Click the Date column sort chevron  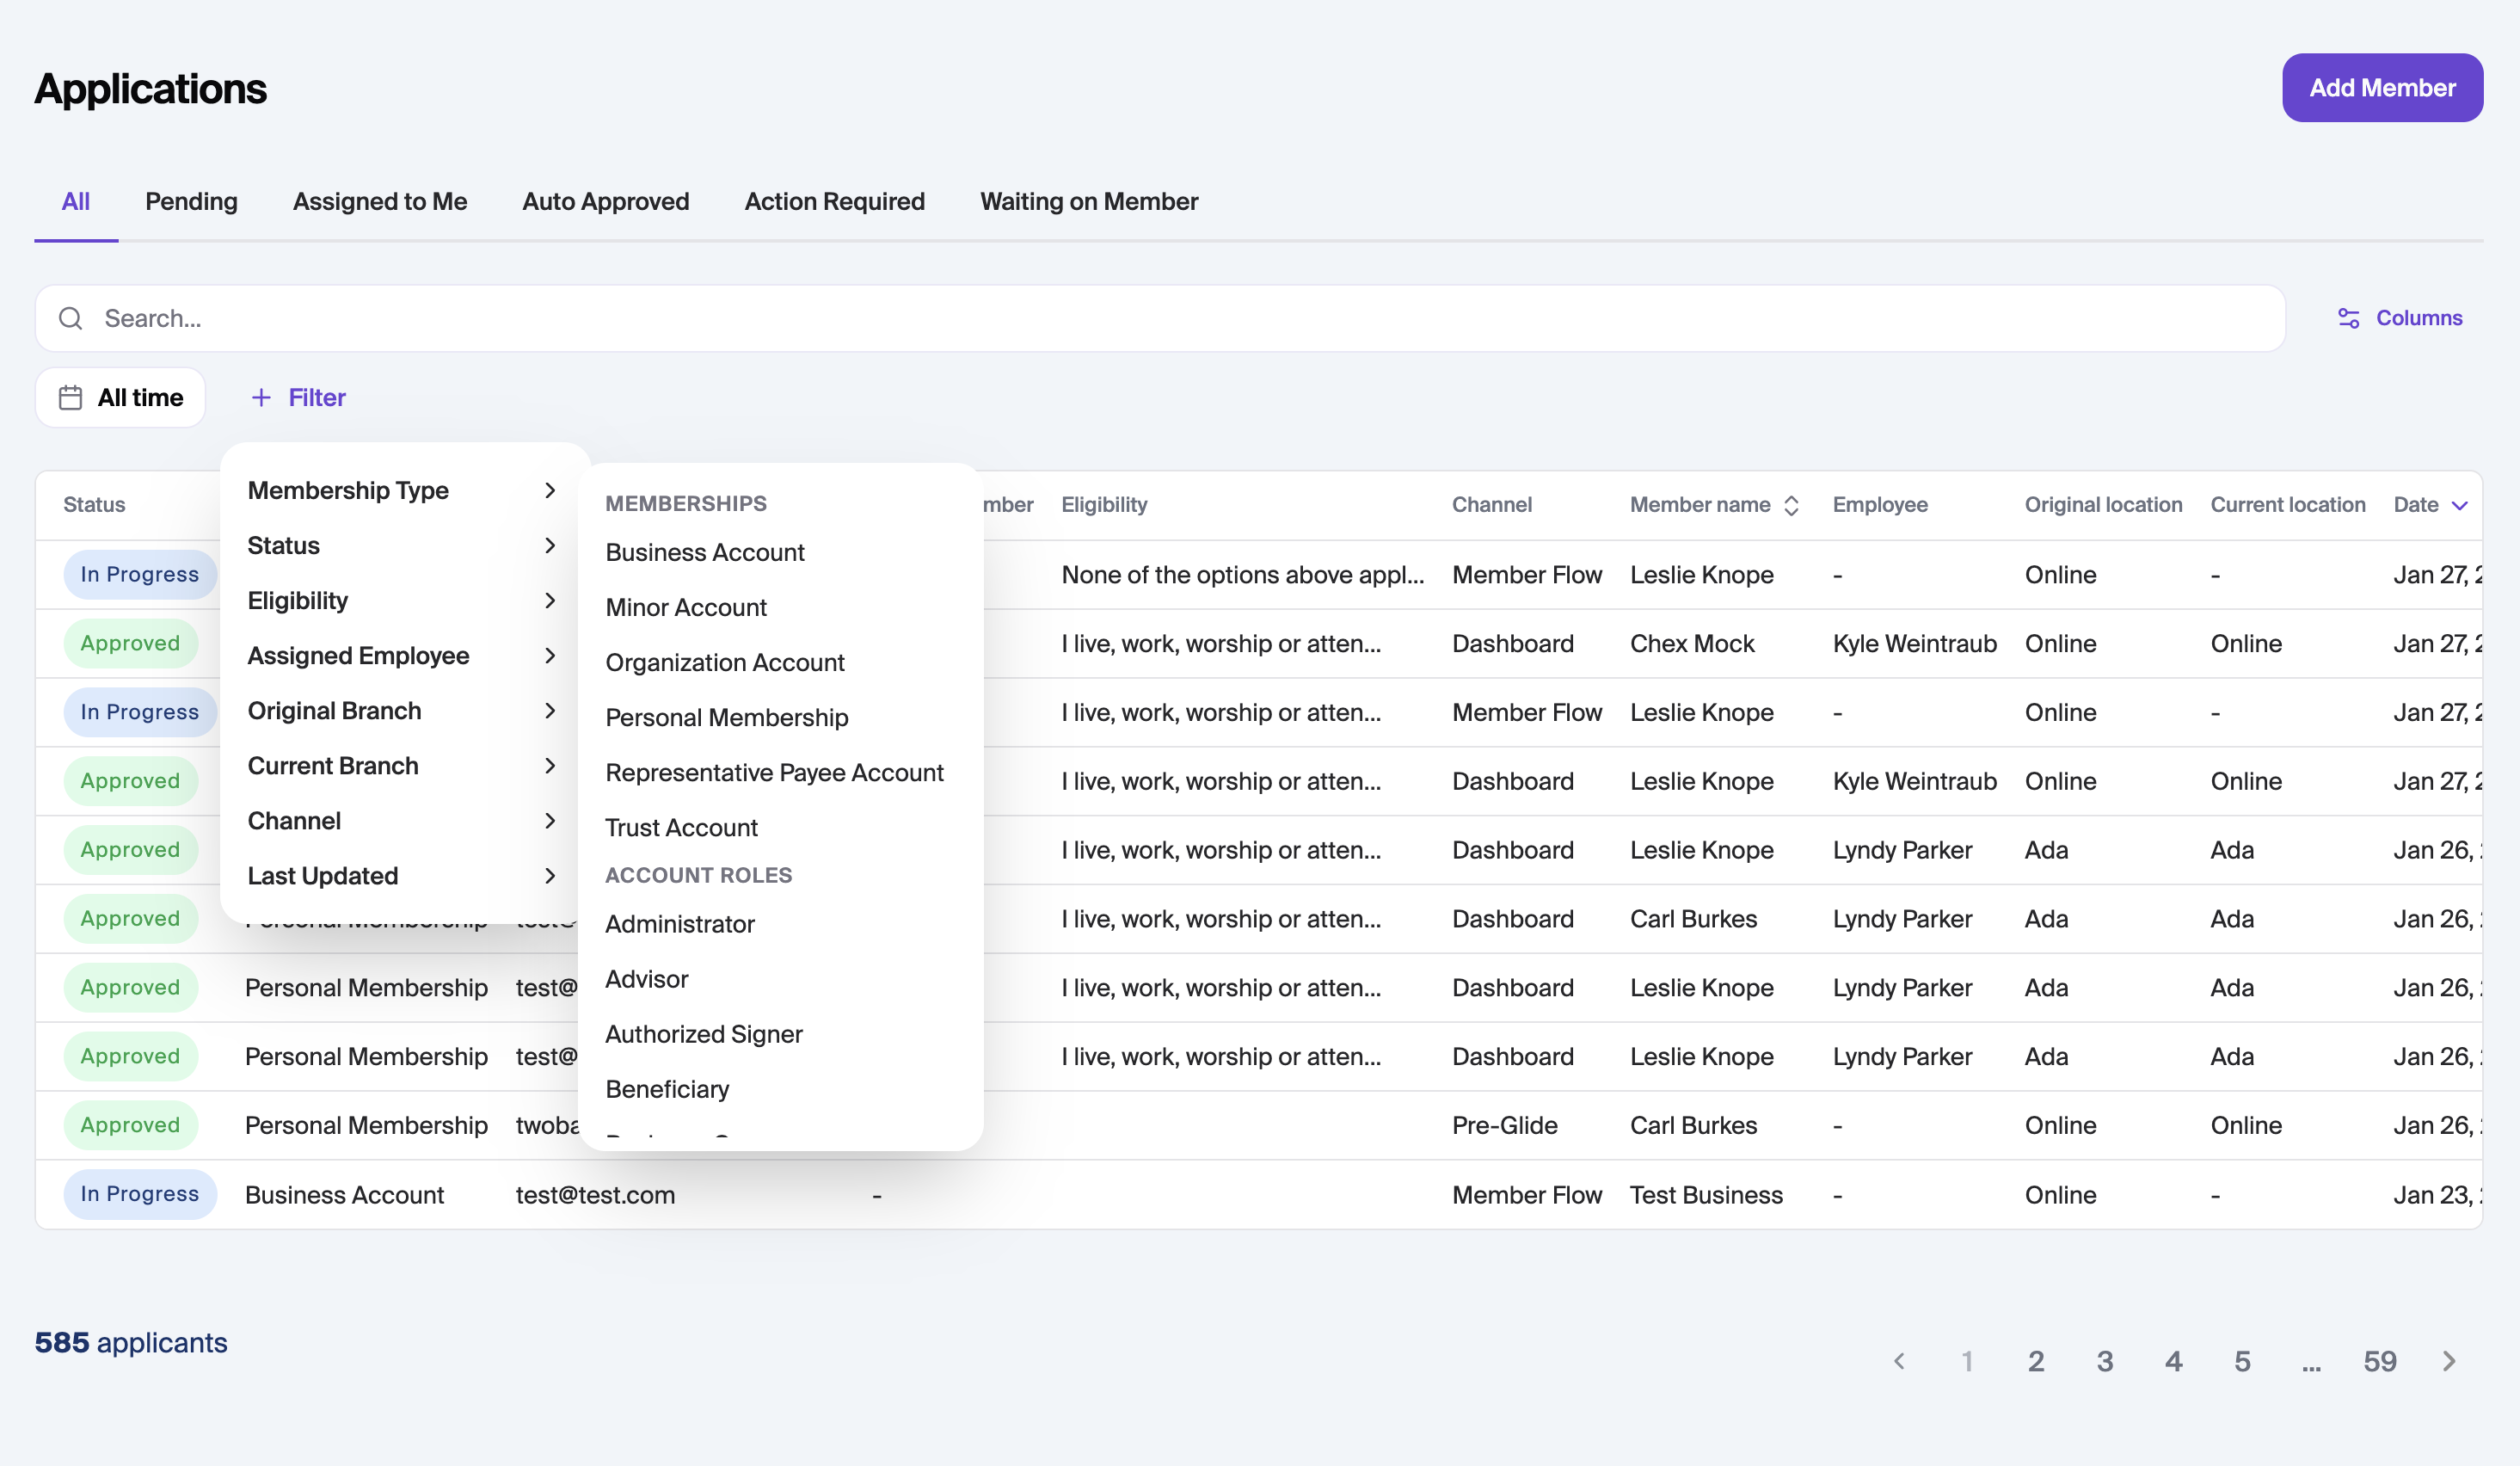(2460, 505)
